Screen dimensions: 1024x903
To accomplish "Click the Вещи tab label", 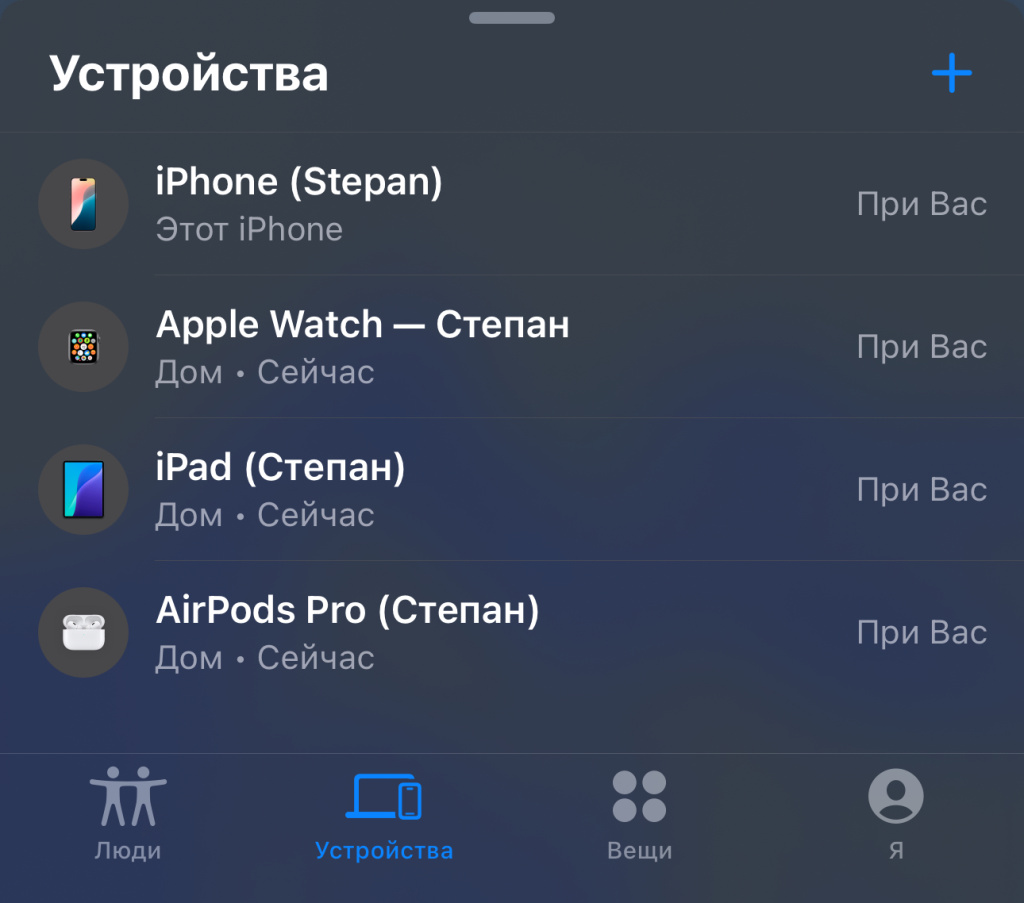I will pyautogui.click(x=639, y=851).
